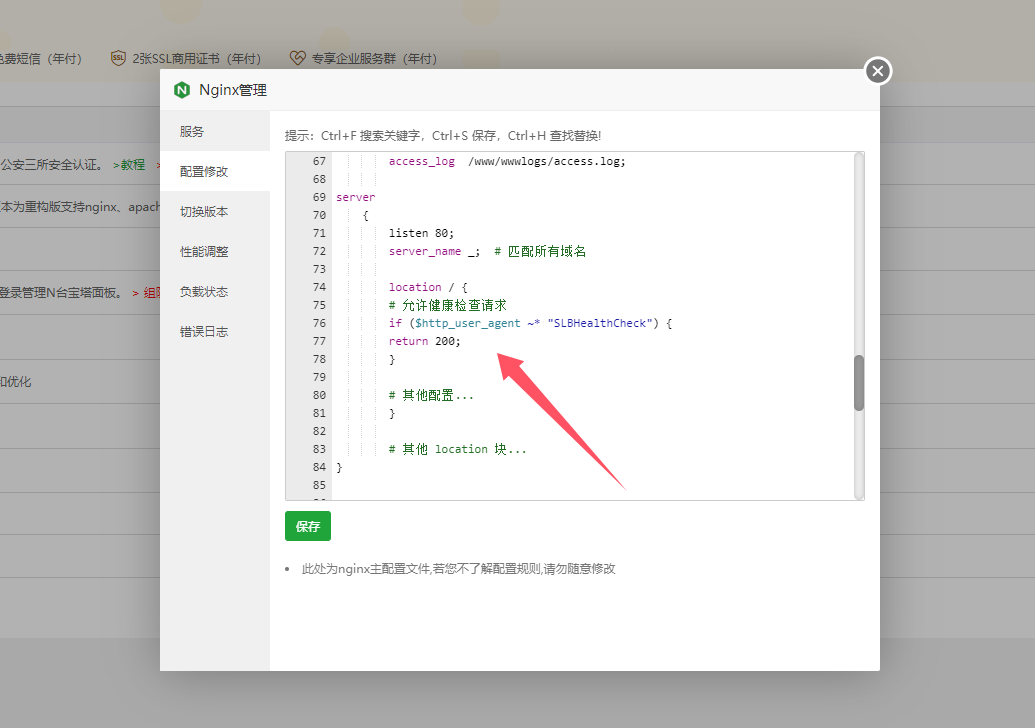This screenshot has width=1035, height=728.
Task: Click the '# 允许健康检查请求' comment line
Action: [x=448, y=306]
